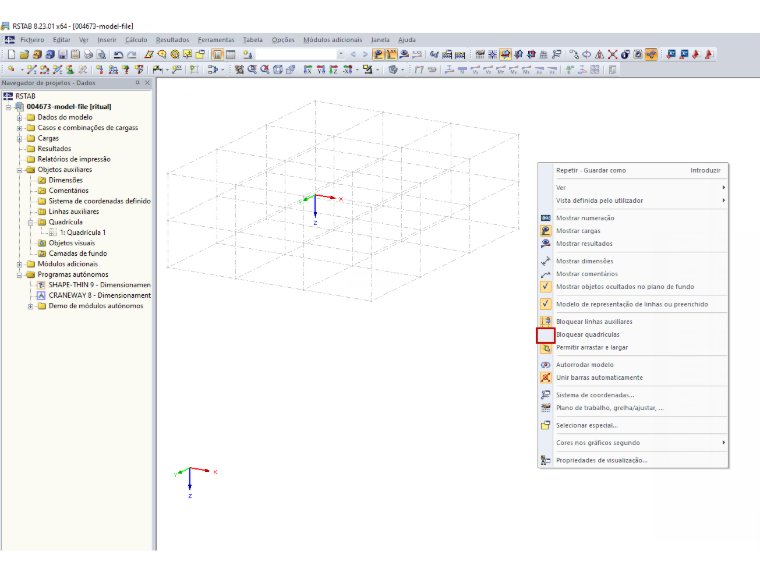Collapse the Quadrícula tree node
Screen dimensions: 760x570
click(30, 222)
